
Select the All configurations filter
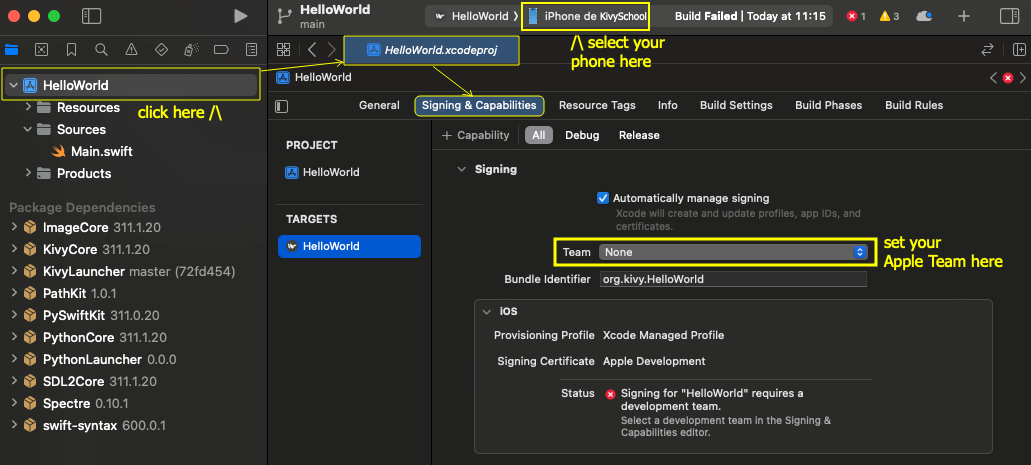[x=539, y=135]
